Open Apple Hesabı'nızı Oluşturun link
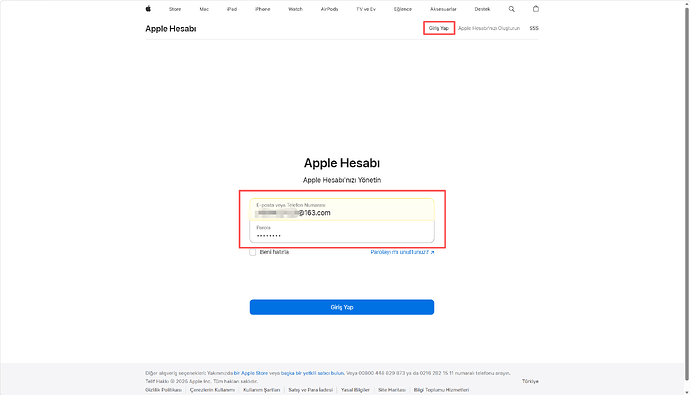Image resolution: width=690 pixels, height=395 pixels. (489, 28)
